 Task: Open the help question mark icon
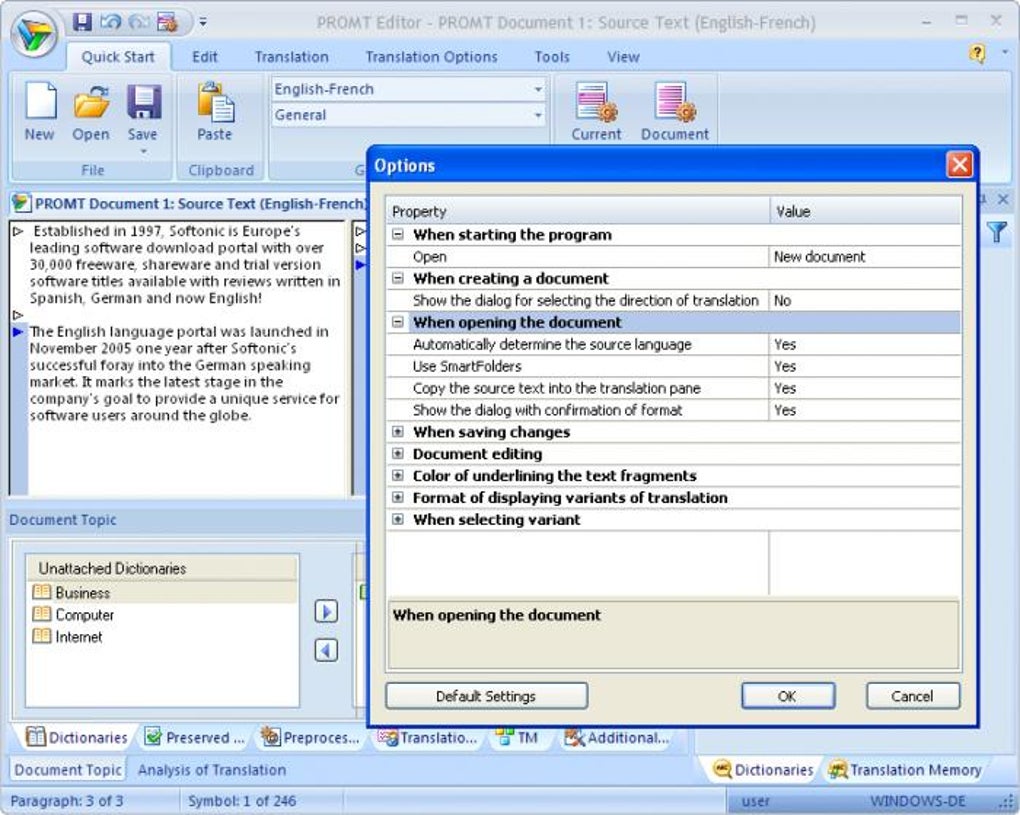click(976, 53)
